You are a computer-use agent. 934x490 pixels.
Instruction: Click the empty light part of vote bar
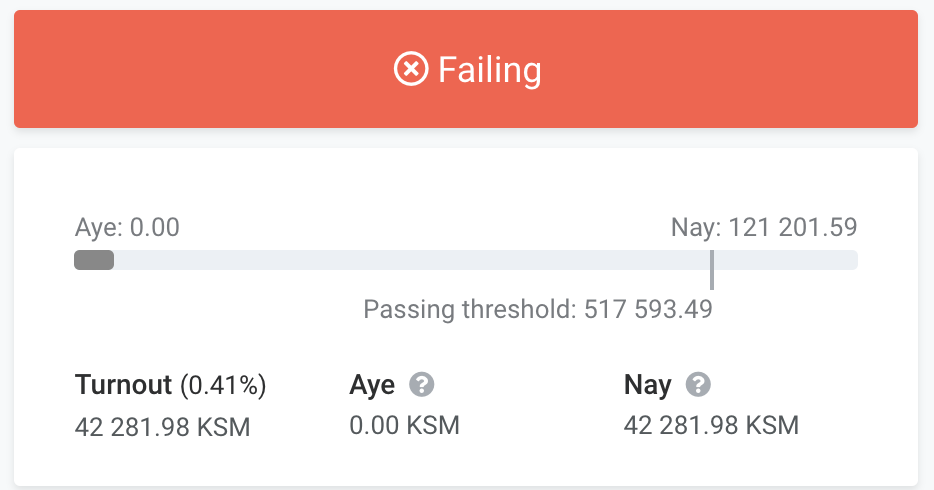click(x=411, y=260)
